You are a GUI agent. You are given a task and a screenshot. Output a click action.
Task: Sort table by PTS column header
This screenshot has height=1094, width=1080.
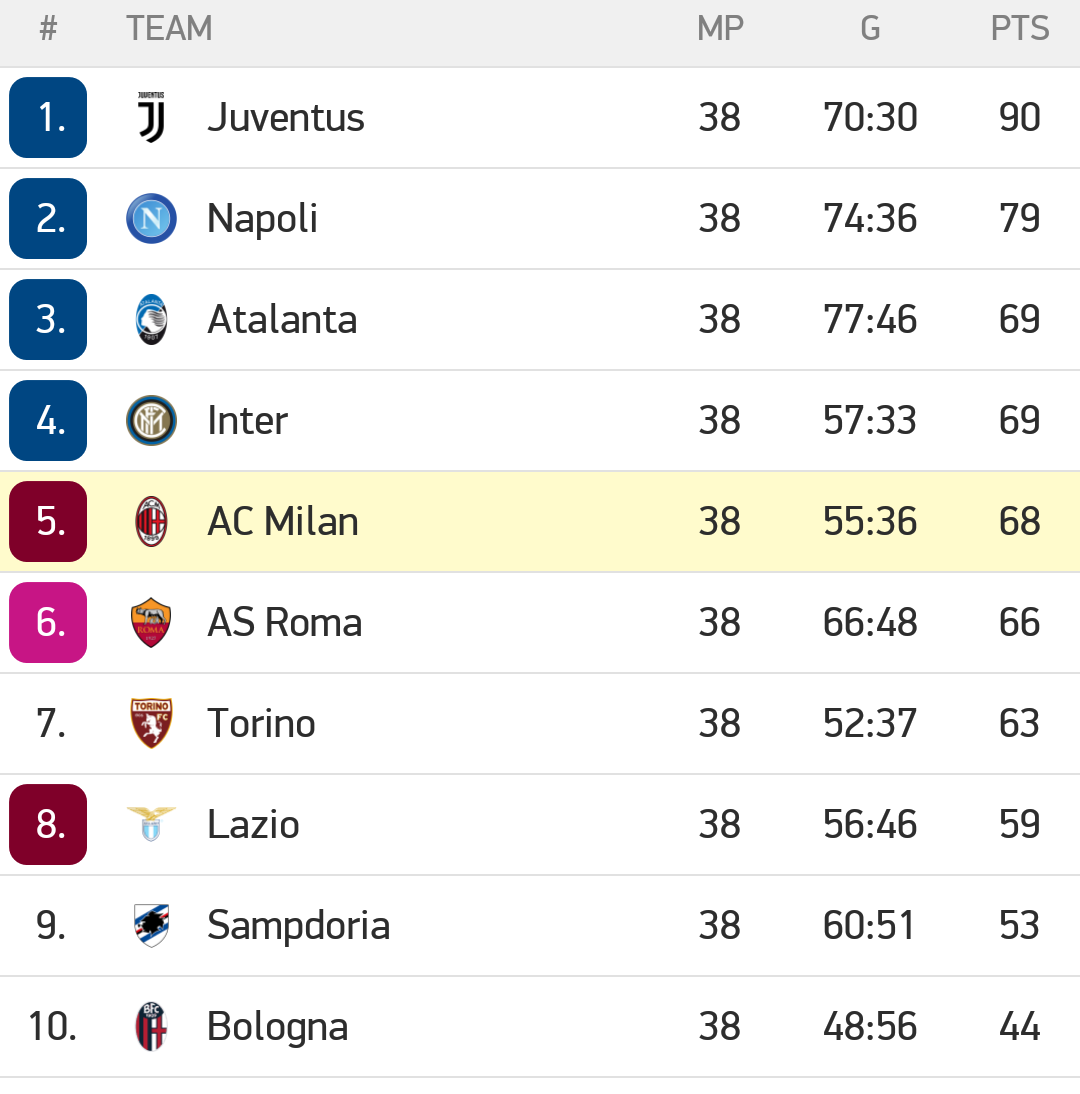pos(1019,29)
